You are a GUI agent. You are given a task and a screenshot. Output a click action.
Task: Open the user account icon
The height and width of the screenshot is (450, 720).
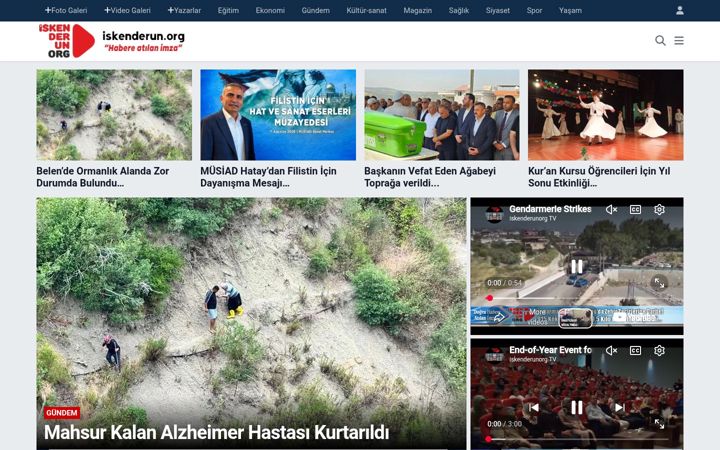pos(680,10)
